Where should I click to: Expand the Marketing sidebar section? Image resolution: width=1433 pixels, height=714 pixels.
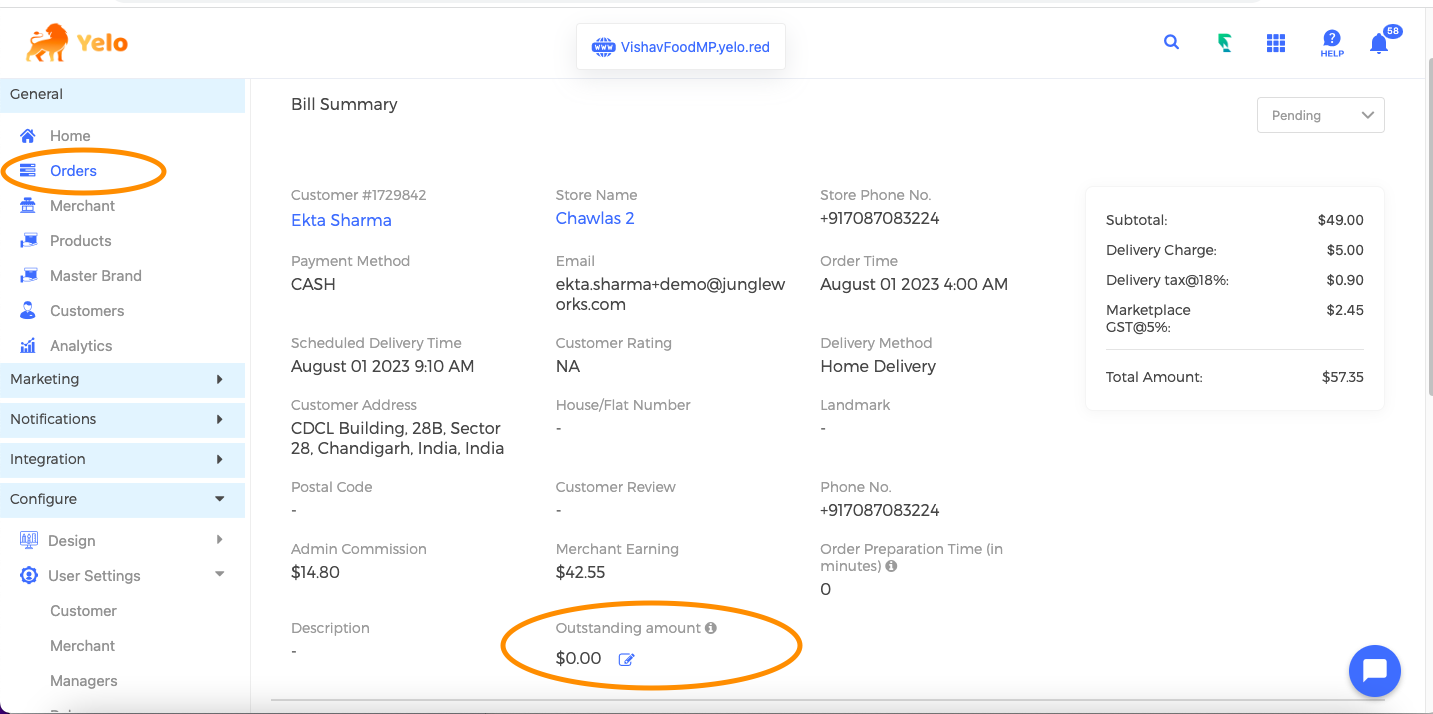122,379
